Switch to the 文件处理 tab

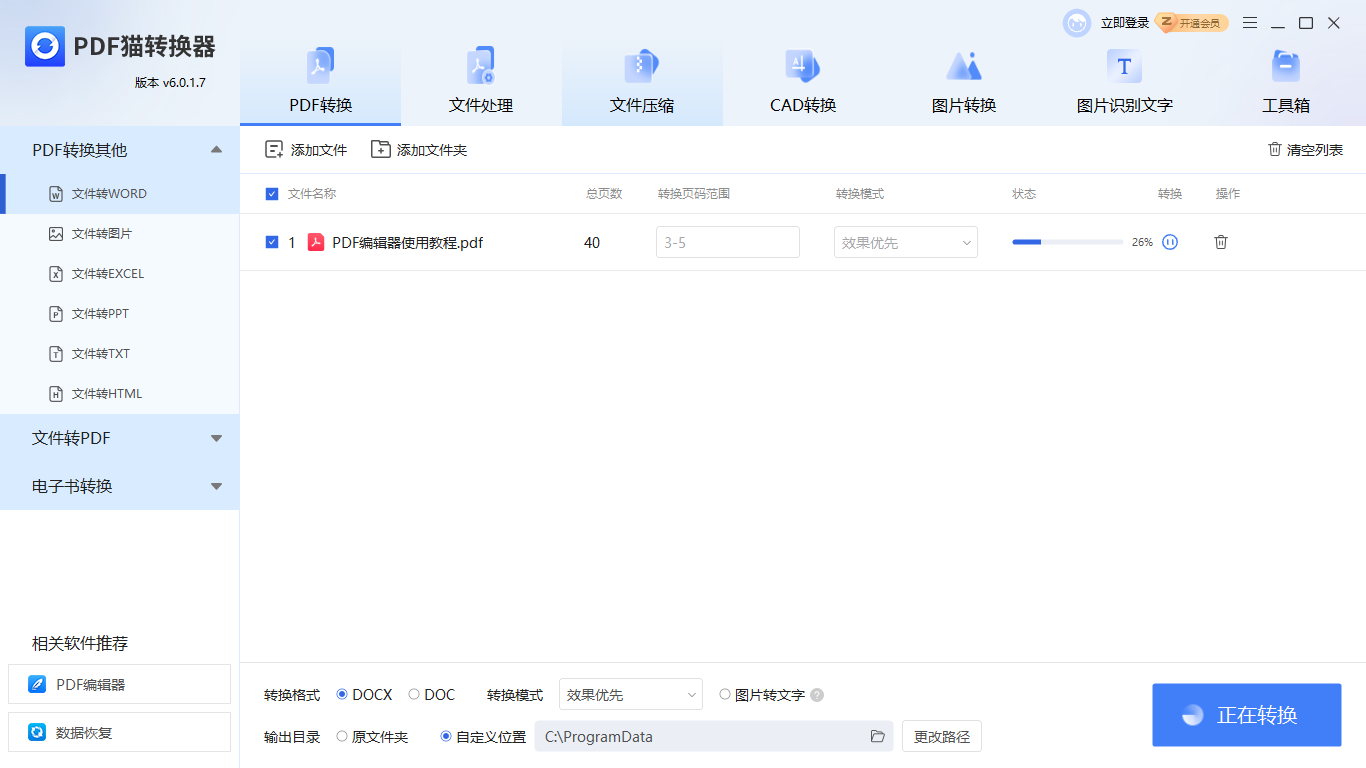[481, 84]
